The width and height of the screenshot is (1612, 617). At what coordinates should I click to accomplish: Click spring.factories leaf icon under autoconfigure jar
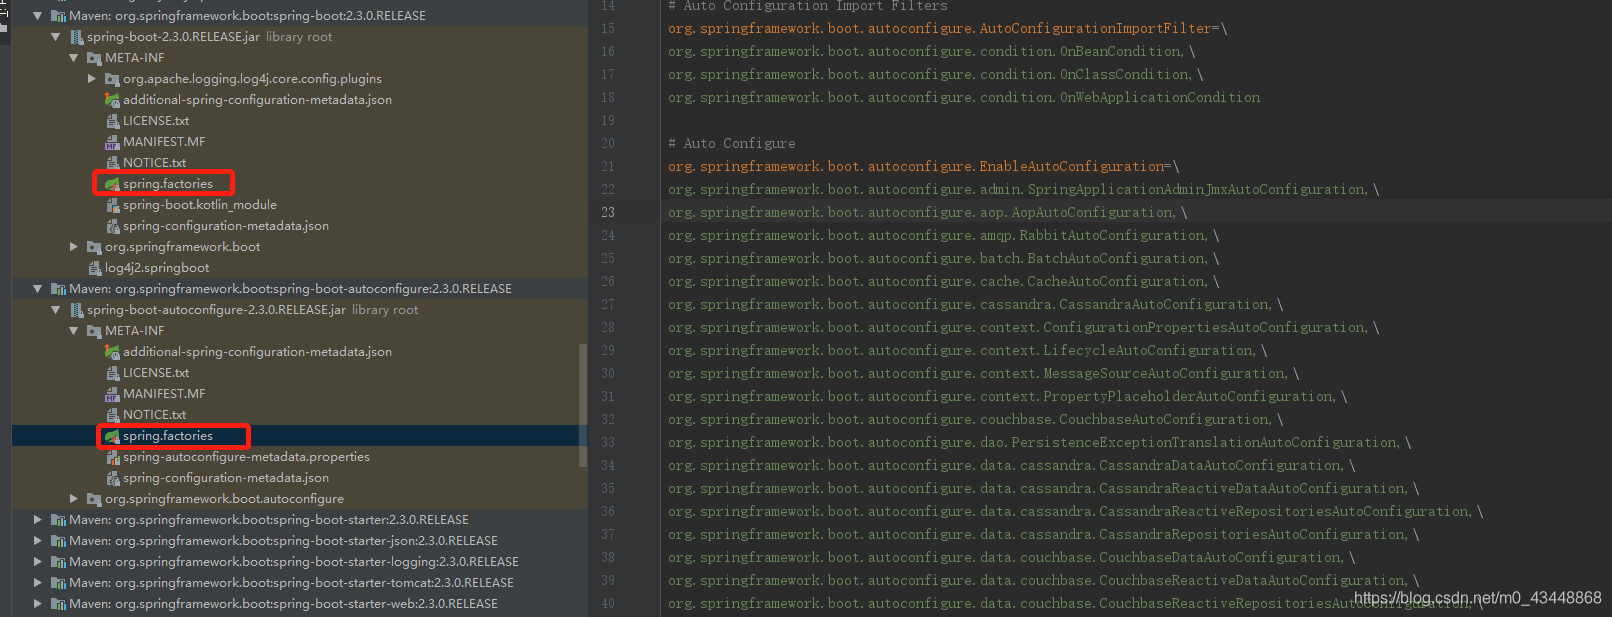point(112,436)
